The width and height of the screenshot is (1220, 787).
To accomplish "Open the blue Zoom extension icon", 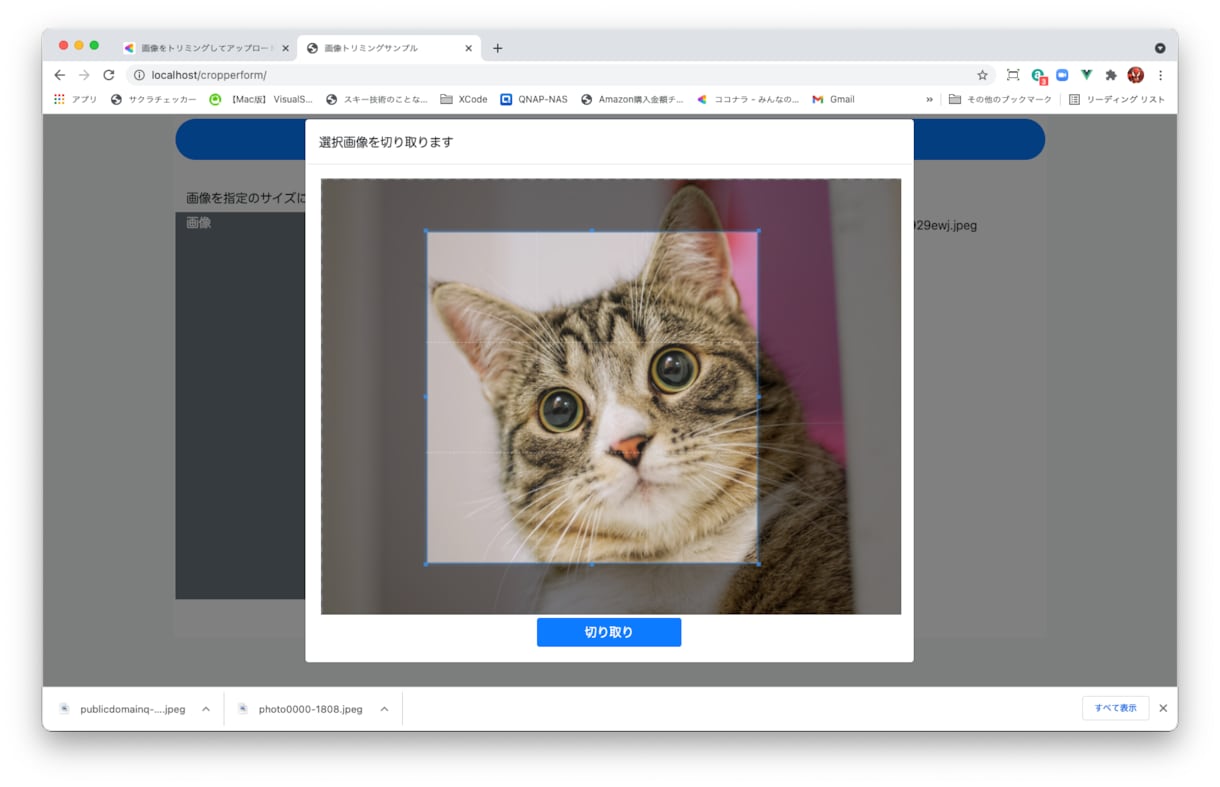I will click(x=1062, y=75).
